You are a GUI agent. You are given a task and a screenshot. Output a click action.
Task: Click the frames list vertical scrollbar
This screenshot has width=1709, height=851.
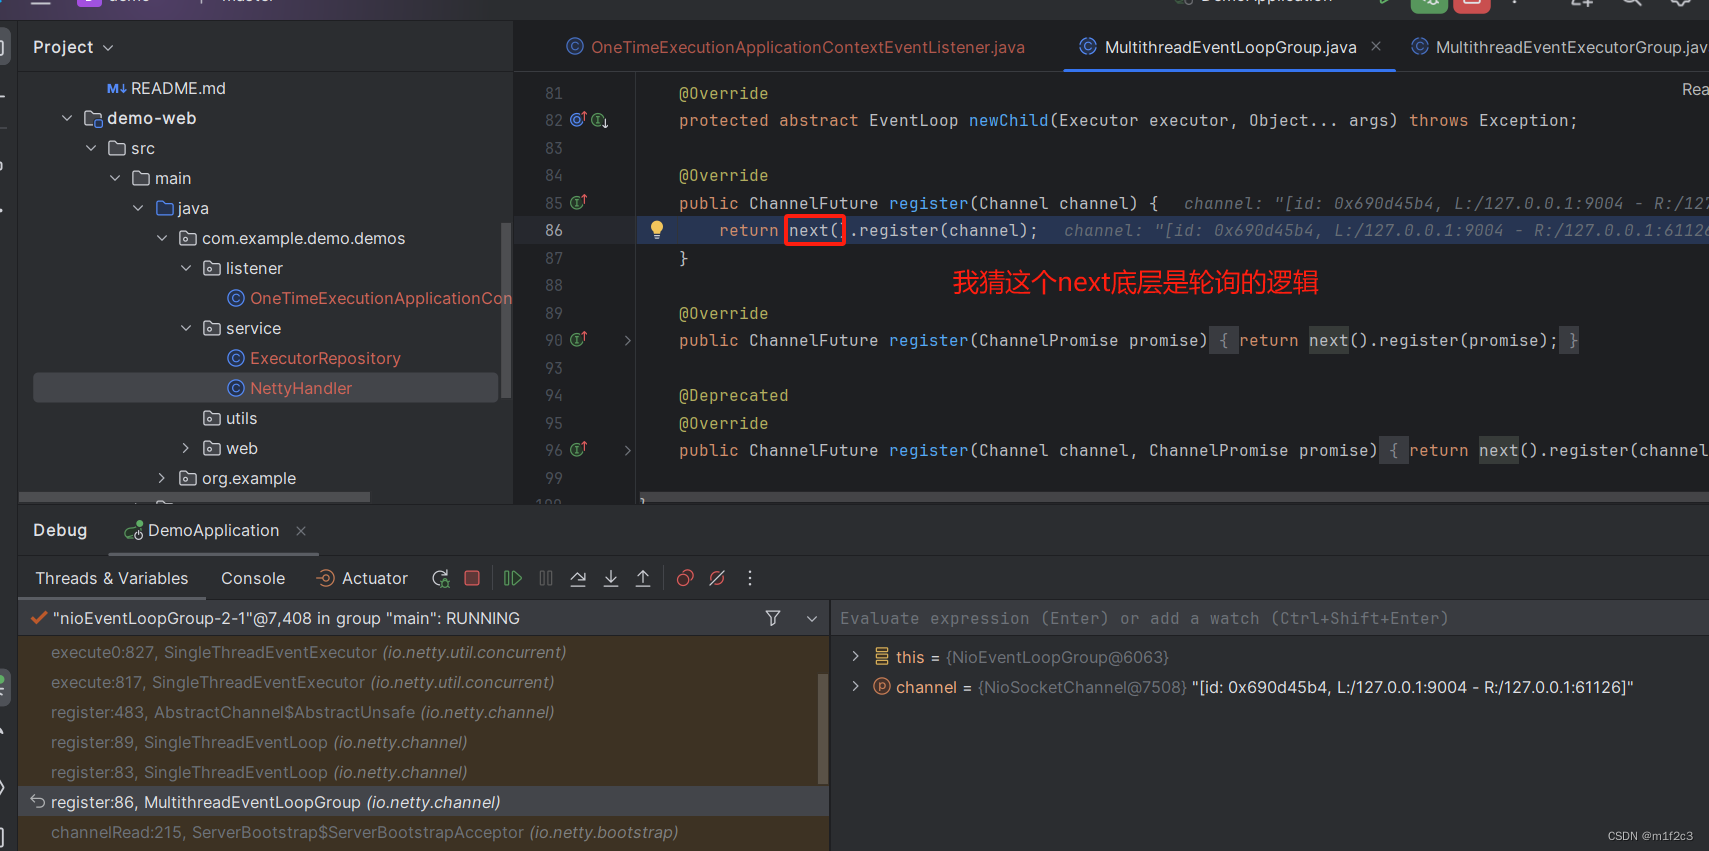[823, 728]
